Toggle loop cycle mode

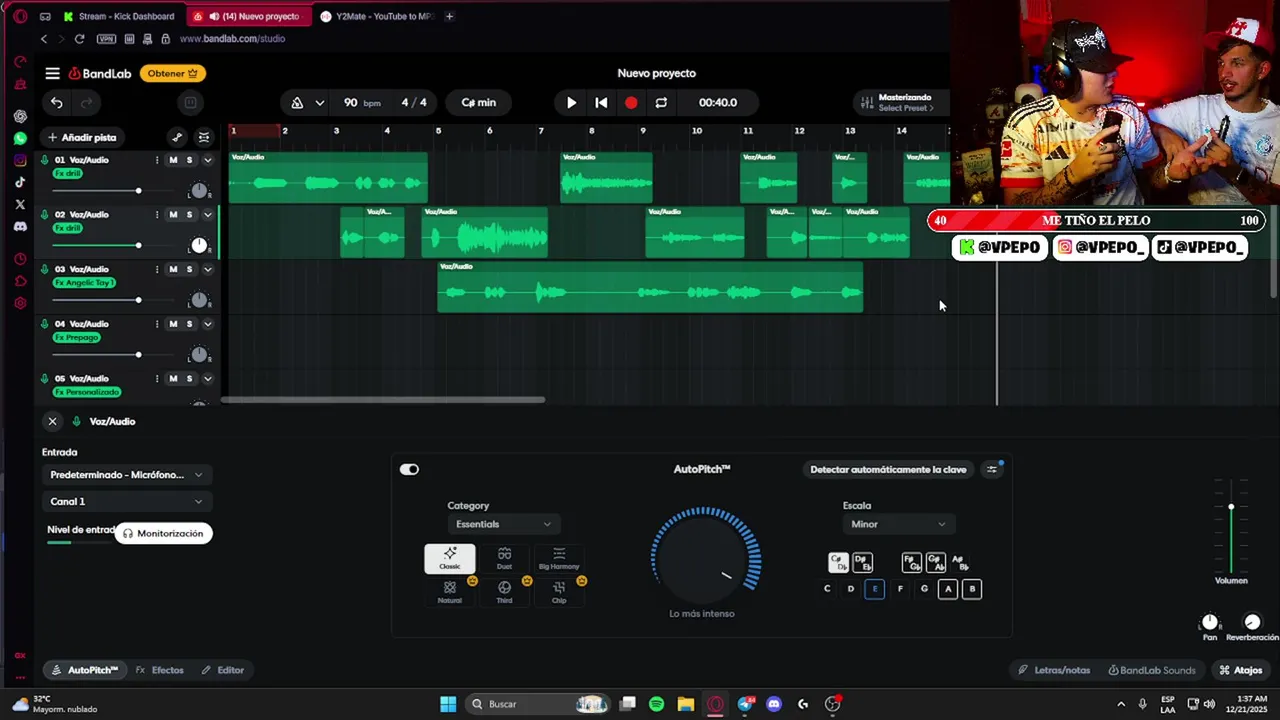661,102
